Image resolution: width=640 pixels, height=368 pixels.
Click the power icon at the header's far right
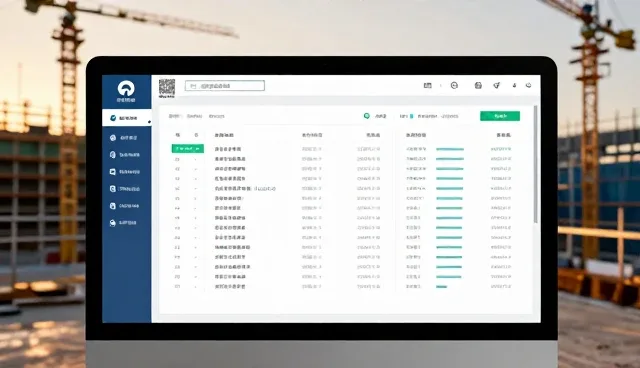pyautogui.click(x=529, y=85)
